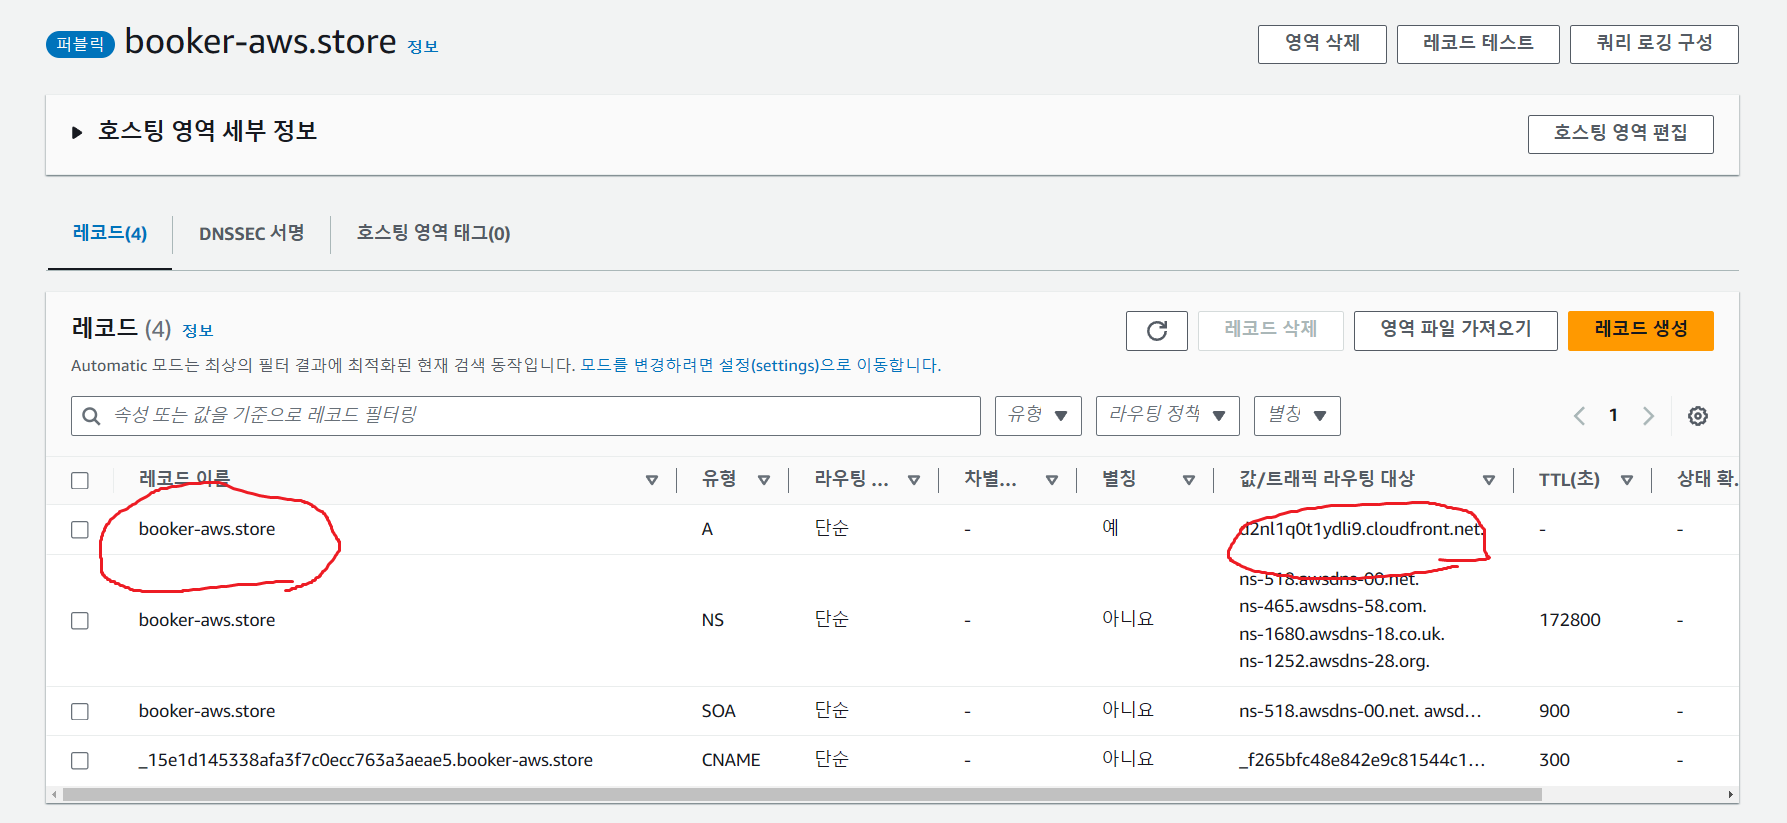Open the 라우팅 정책 filter dropdown

pyautogui.click(x=1167, y=416)
